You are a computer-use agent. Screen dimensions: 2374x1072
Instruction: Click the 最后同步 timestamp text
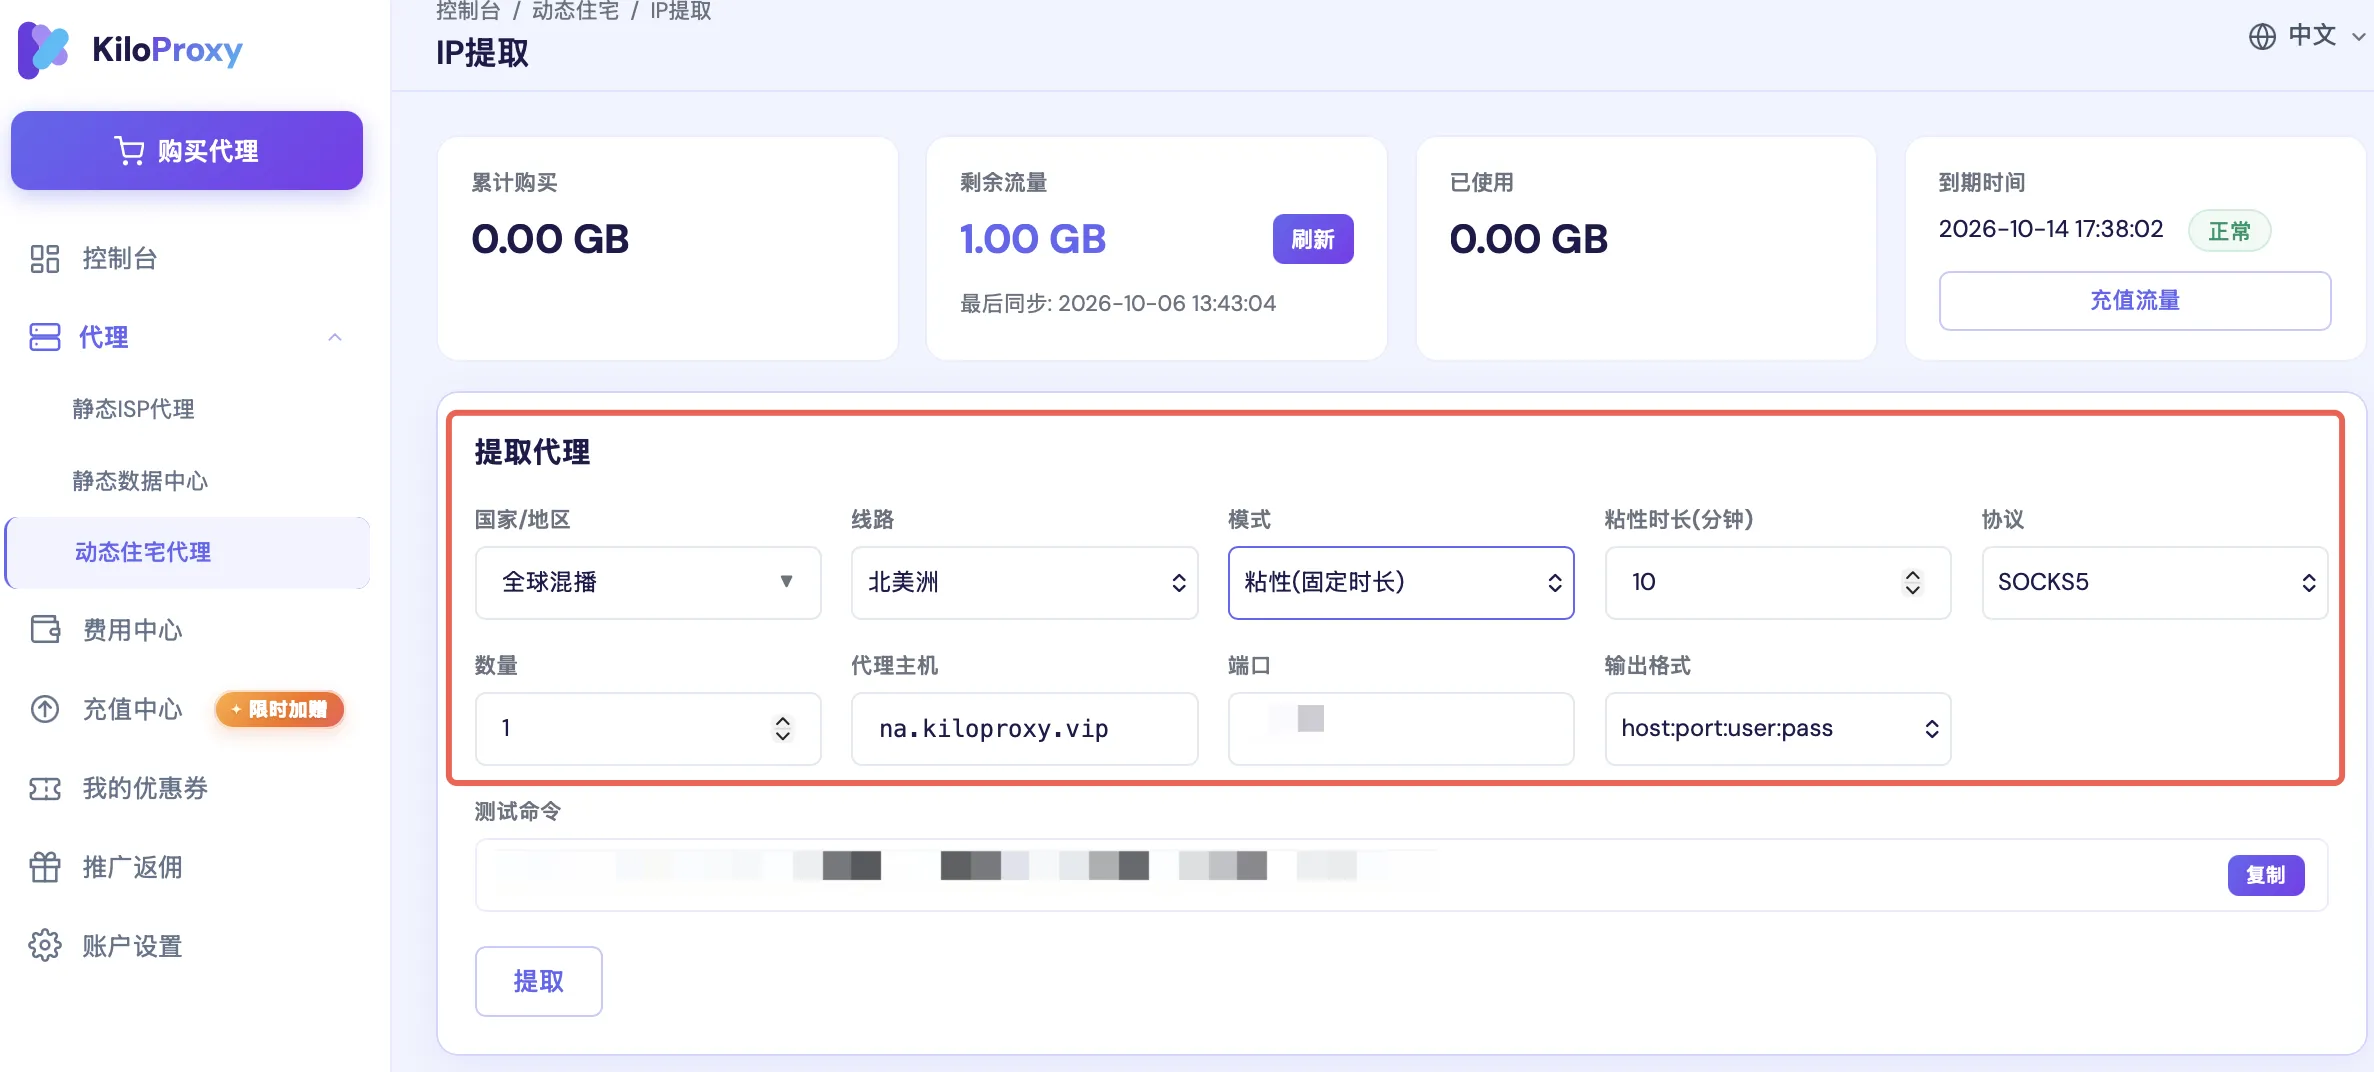1118,303
